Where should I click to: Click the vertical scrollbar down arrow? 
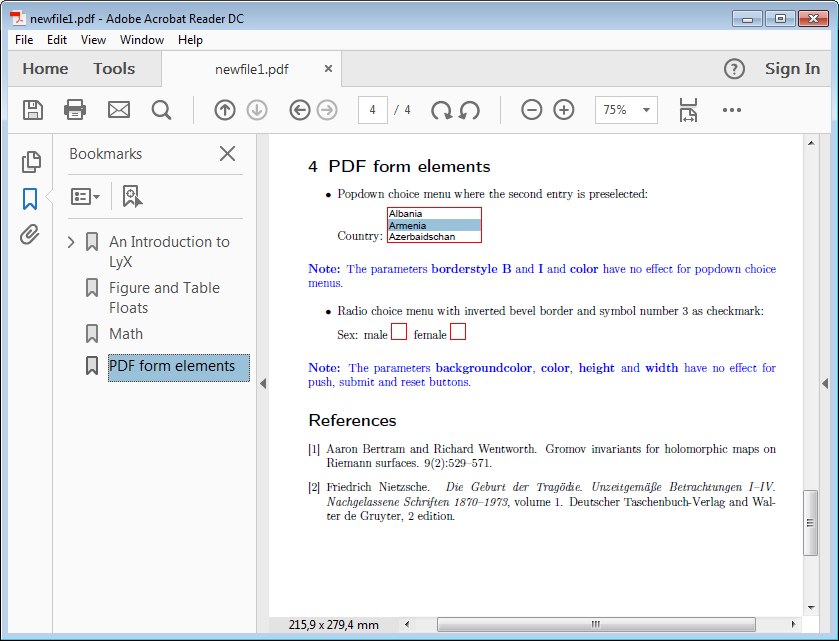coord(811,608)
